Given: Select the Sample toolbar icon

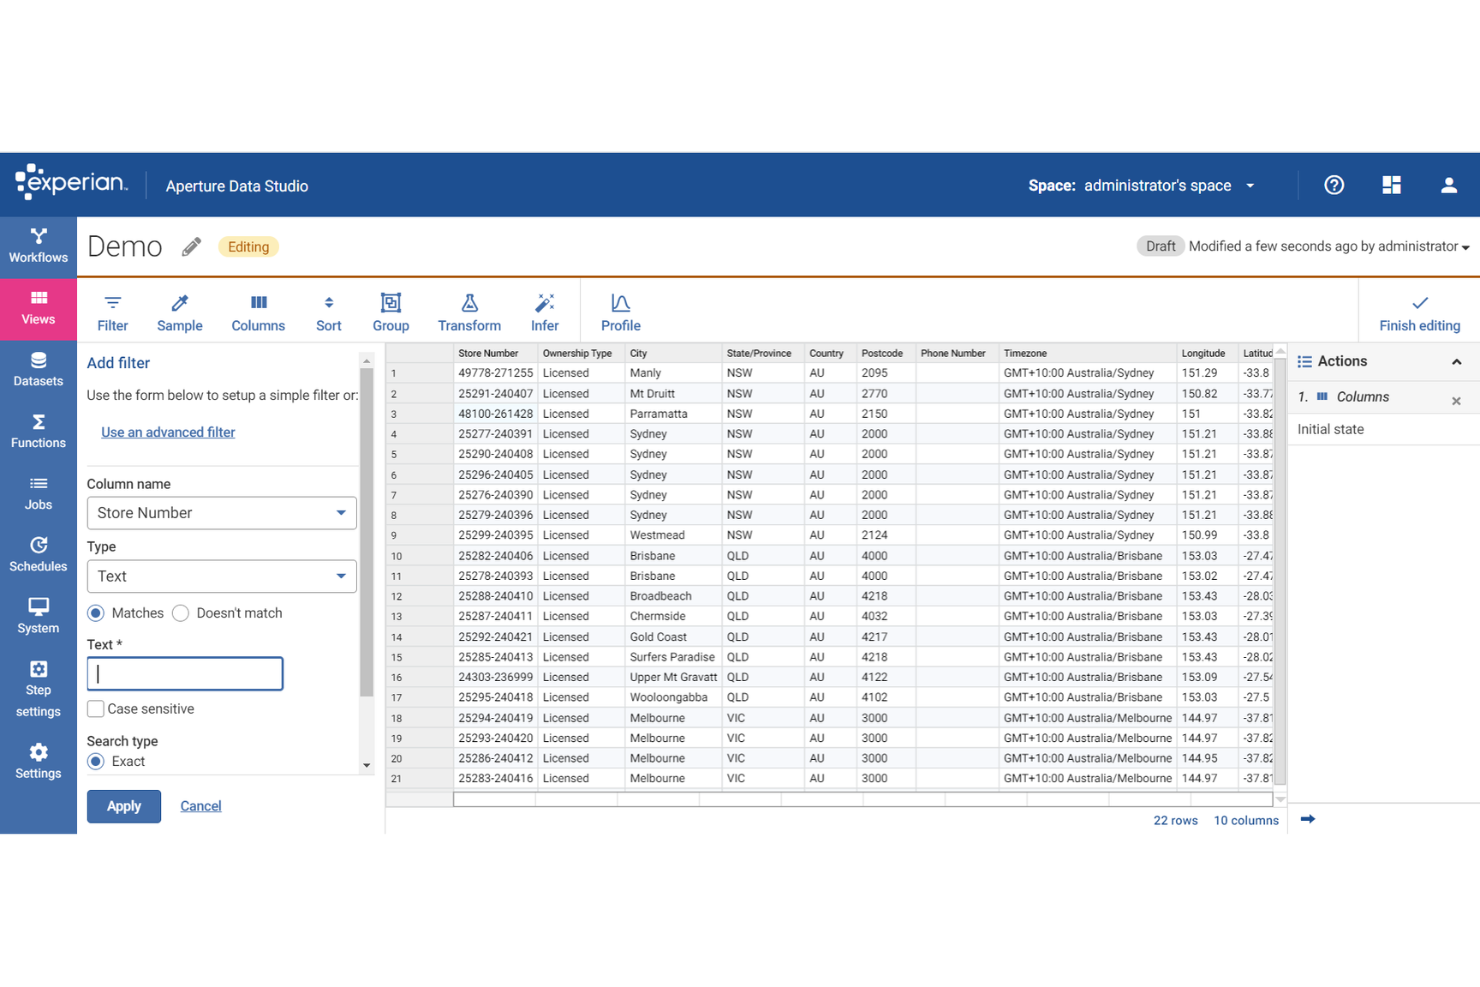Looking at the screenshot, I should 179,311.
